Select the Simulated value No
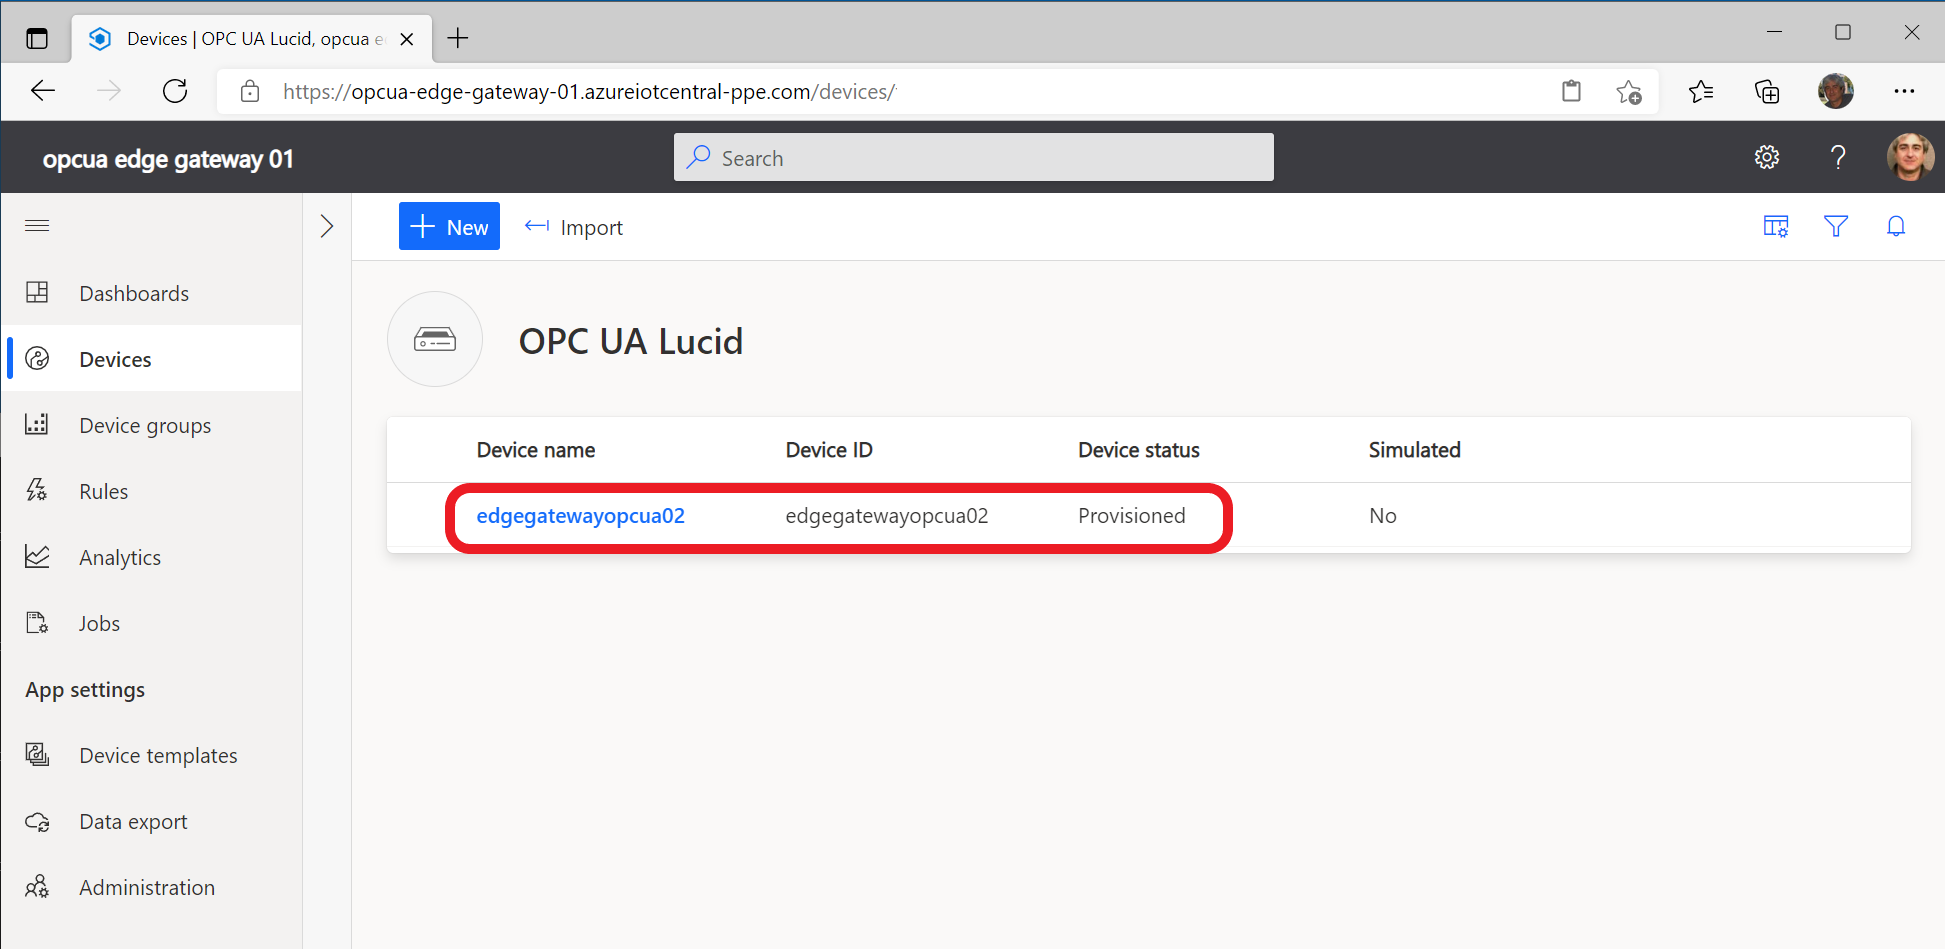 click(x=1383, y=516)
